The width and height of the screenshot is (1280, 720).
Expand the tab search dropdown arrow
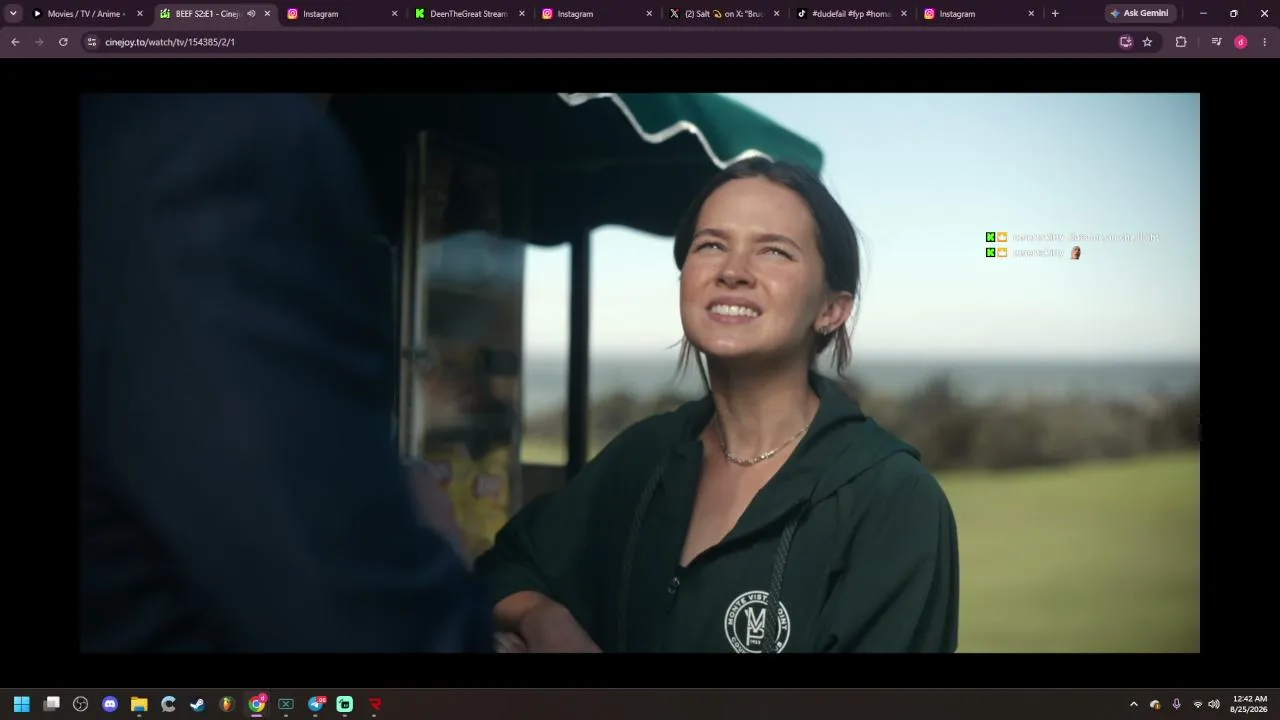tap(13, 14)
